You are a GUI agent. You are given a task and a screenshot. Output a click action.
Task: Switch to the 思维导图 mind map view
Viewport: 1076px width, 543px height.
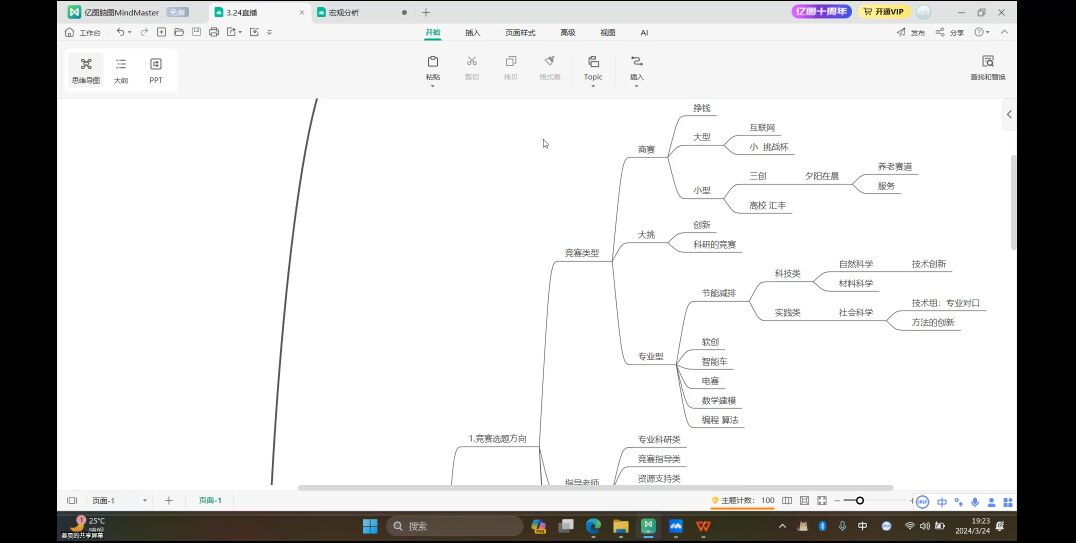[86, 70]
